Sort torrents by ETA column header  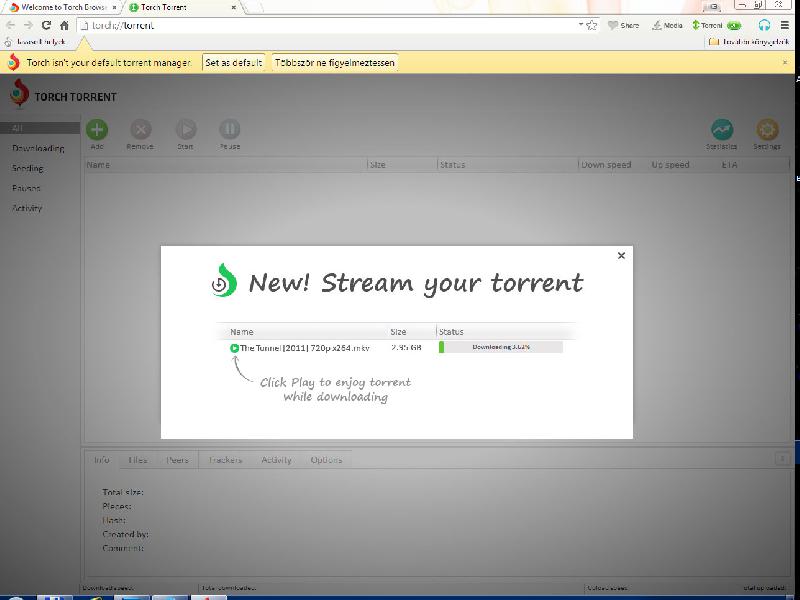pos(730,165)
